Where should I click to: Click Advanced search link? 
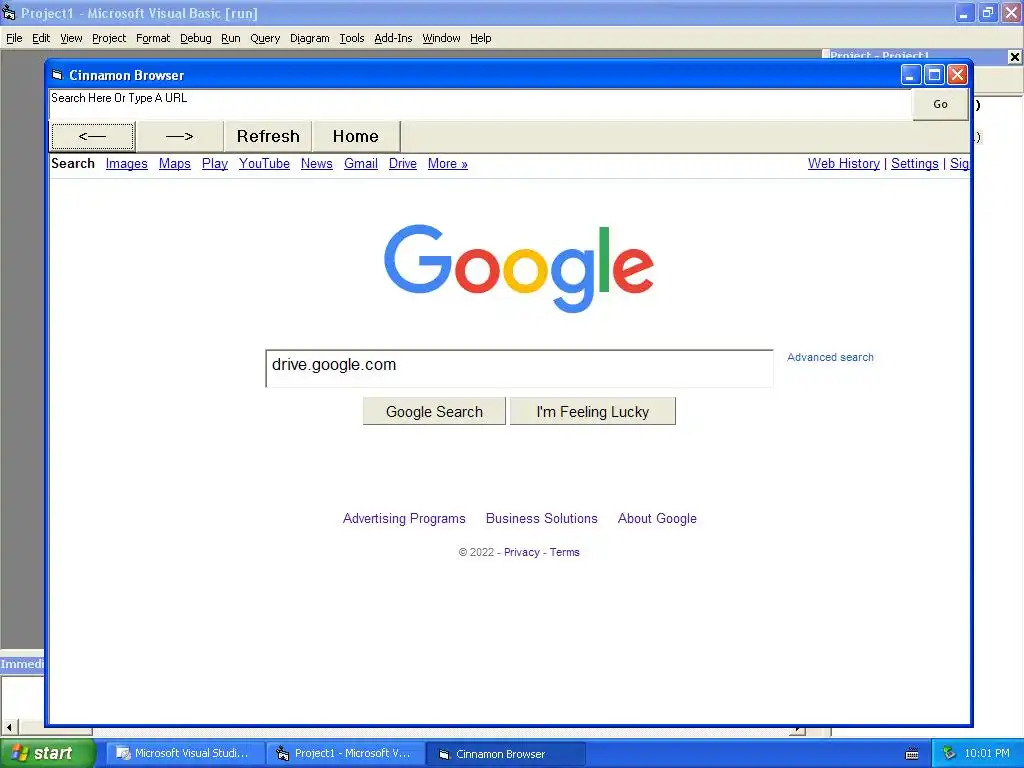pos(830,357)
